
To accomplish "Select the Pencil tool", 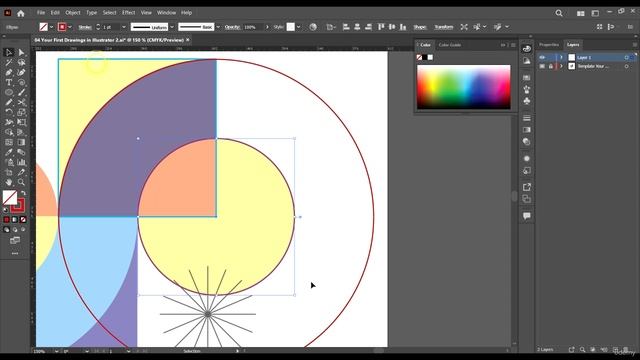I will click(x=9, y=102).
